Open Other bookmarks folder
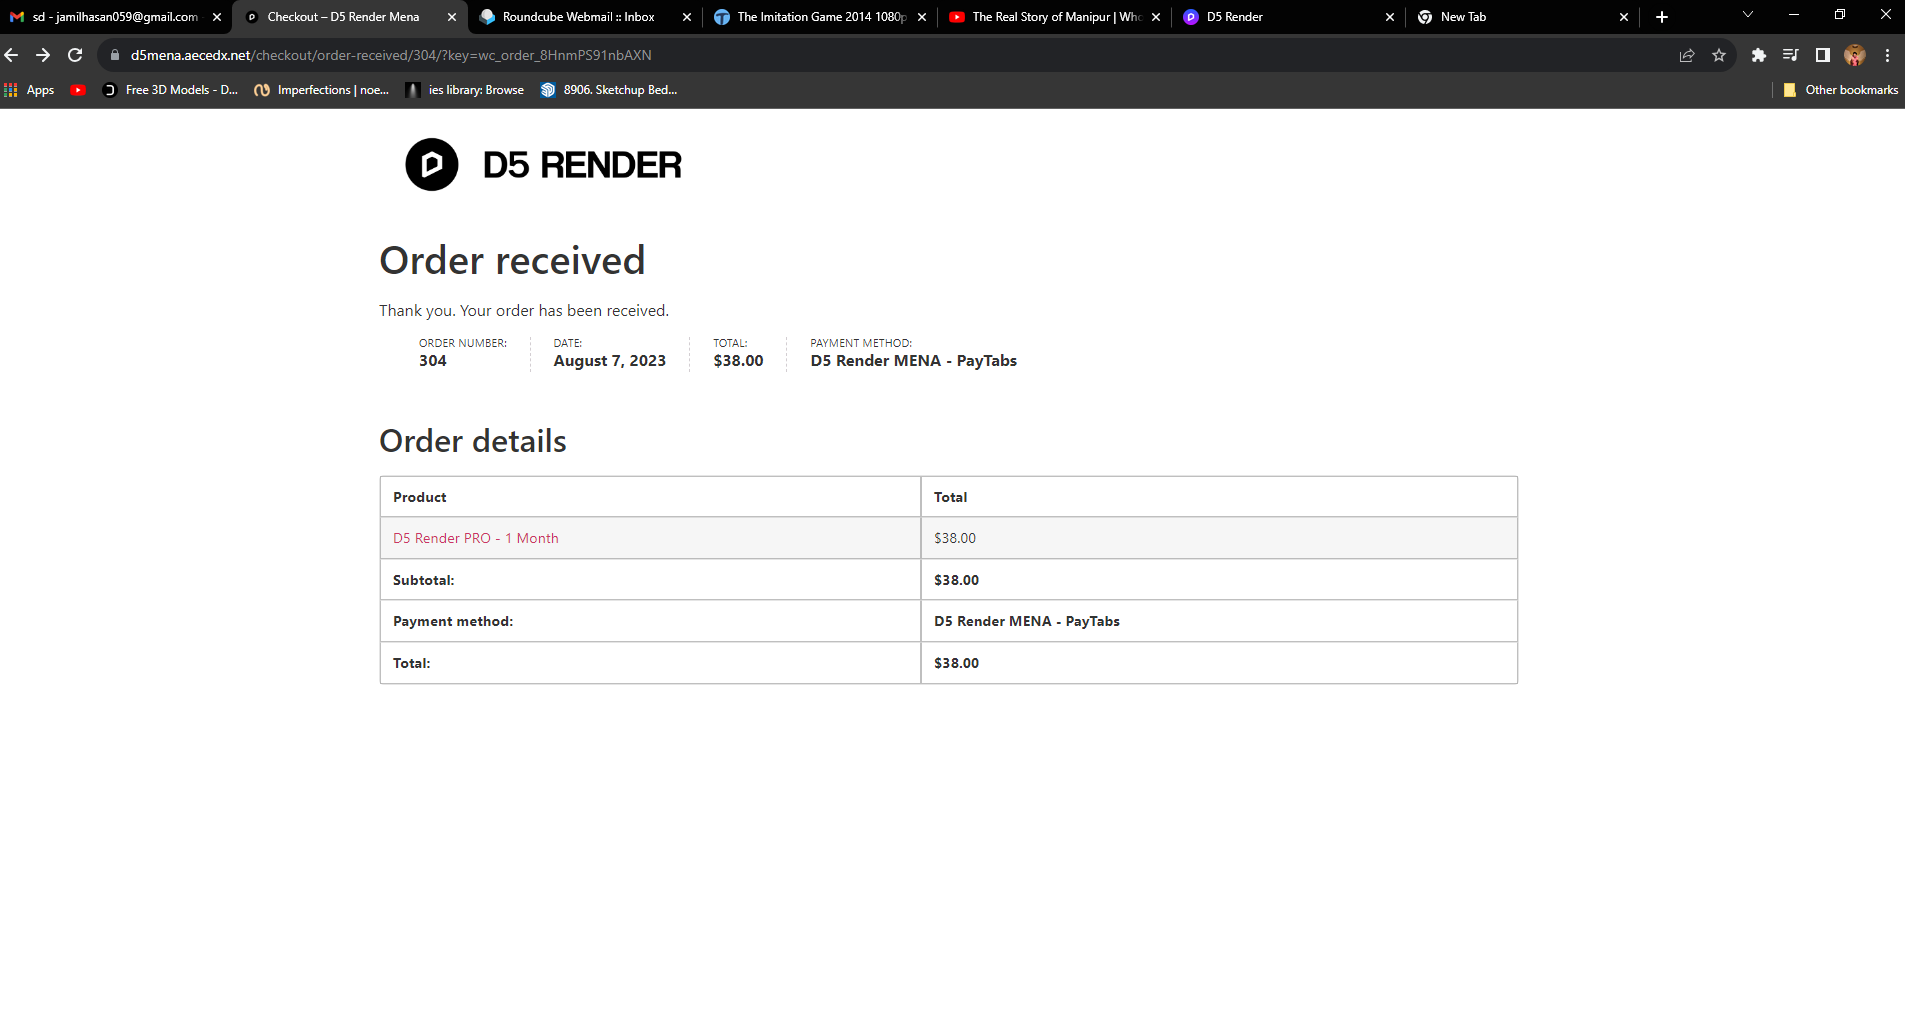Viewport: 1905px width, 1021px height. (1840, 90)
